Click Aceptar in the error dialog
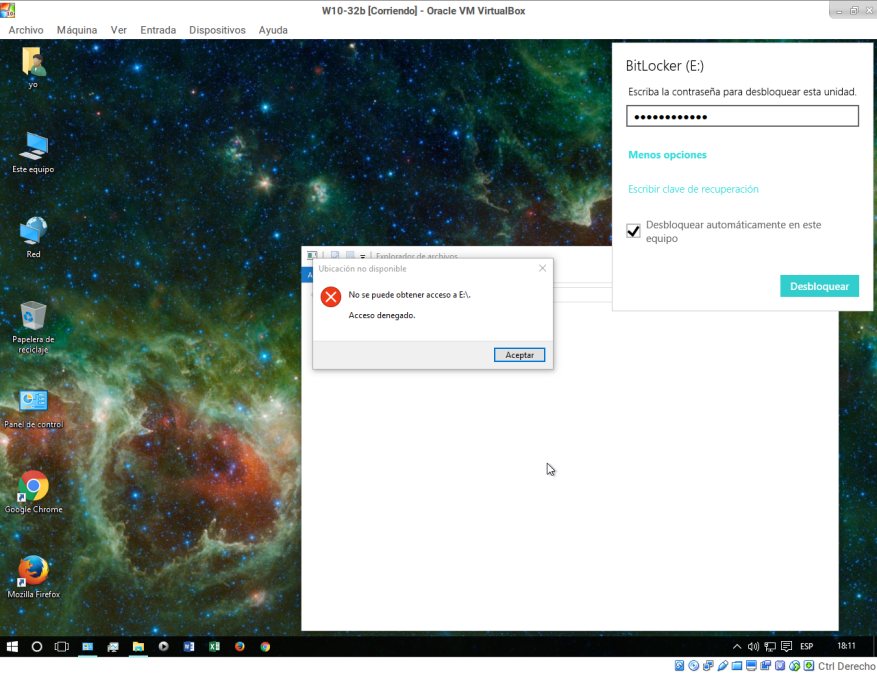The width and height of the screenshot is (877, 674). pyautogui.click(x=519, y=355)
